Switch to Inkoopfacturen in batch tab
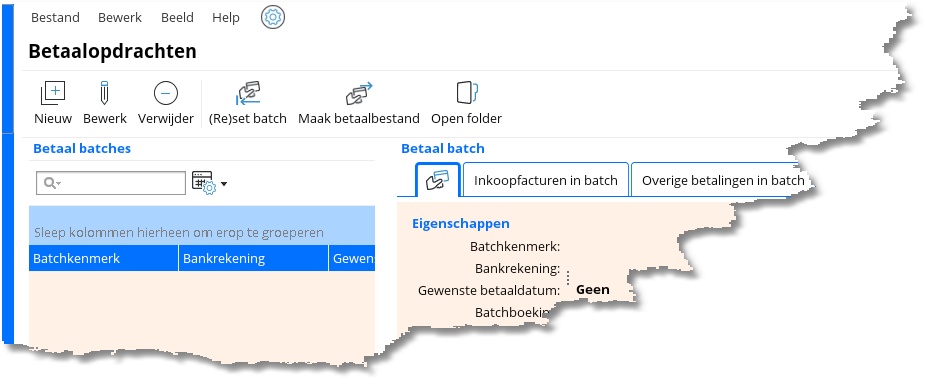Viewport: 926px width, 385px height. point(546,180)
